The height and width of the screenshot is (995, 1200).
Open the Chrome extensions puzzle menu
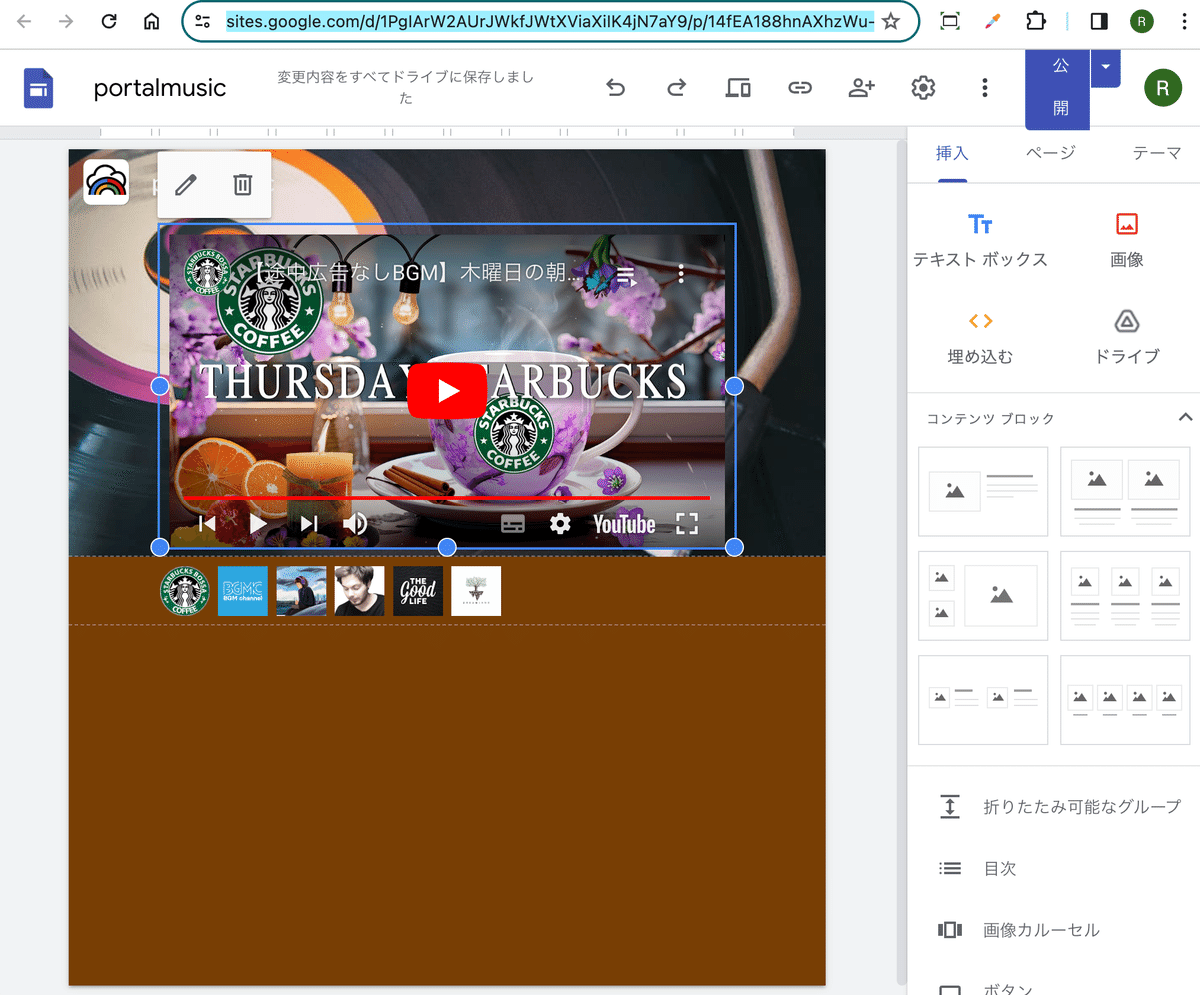[x=1036, y=21]
